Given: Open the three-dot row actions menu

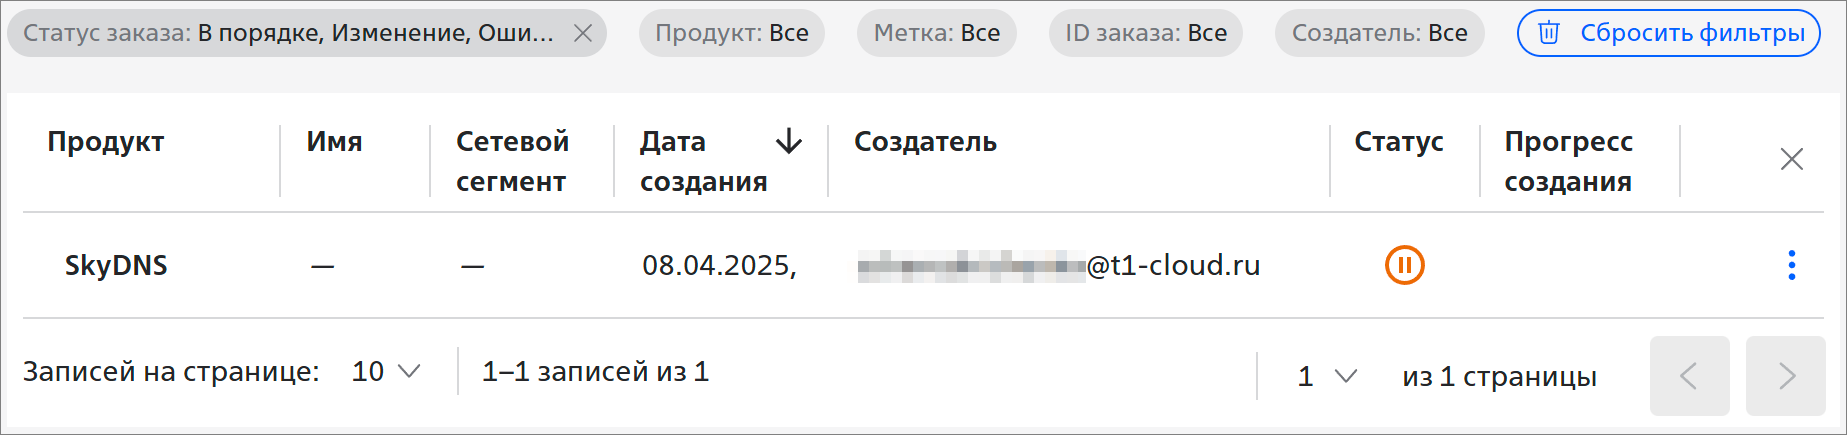Looking at the screenshot, I should coord(1791,265).
